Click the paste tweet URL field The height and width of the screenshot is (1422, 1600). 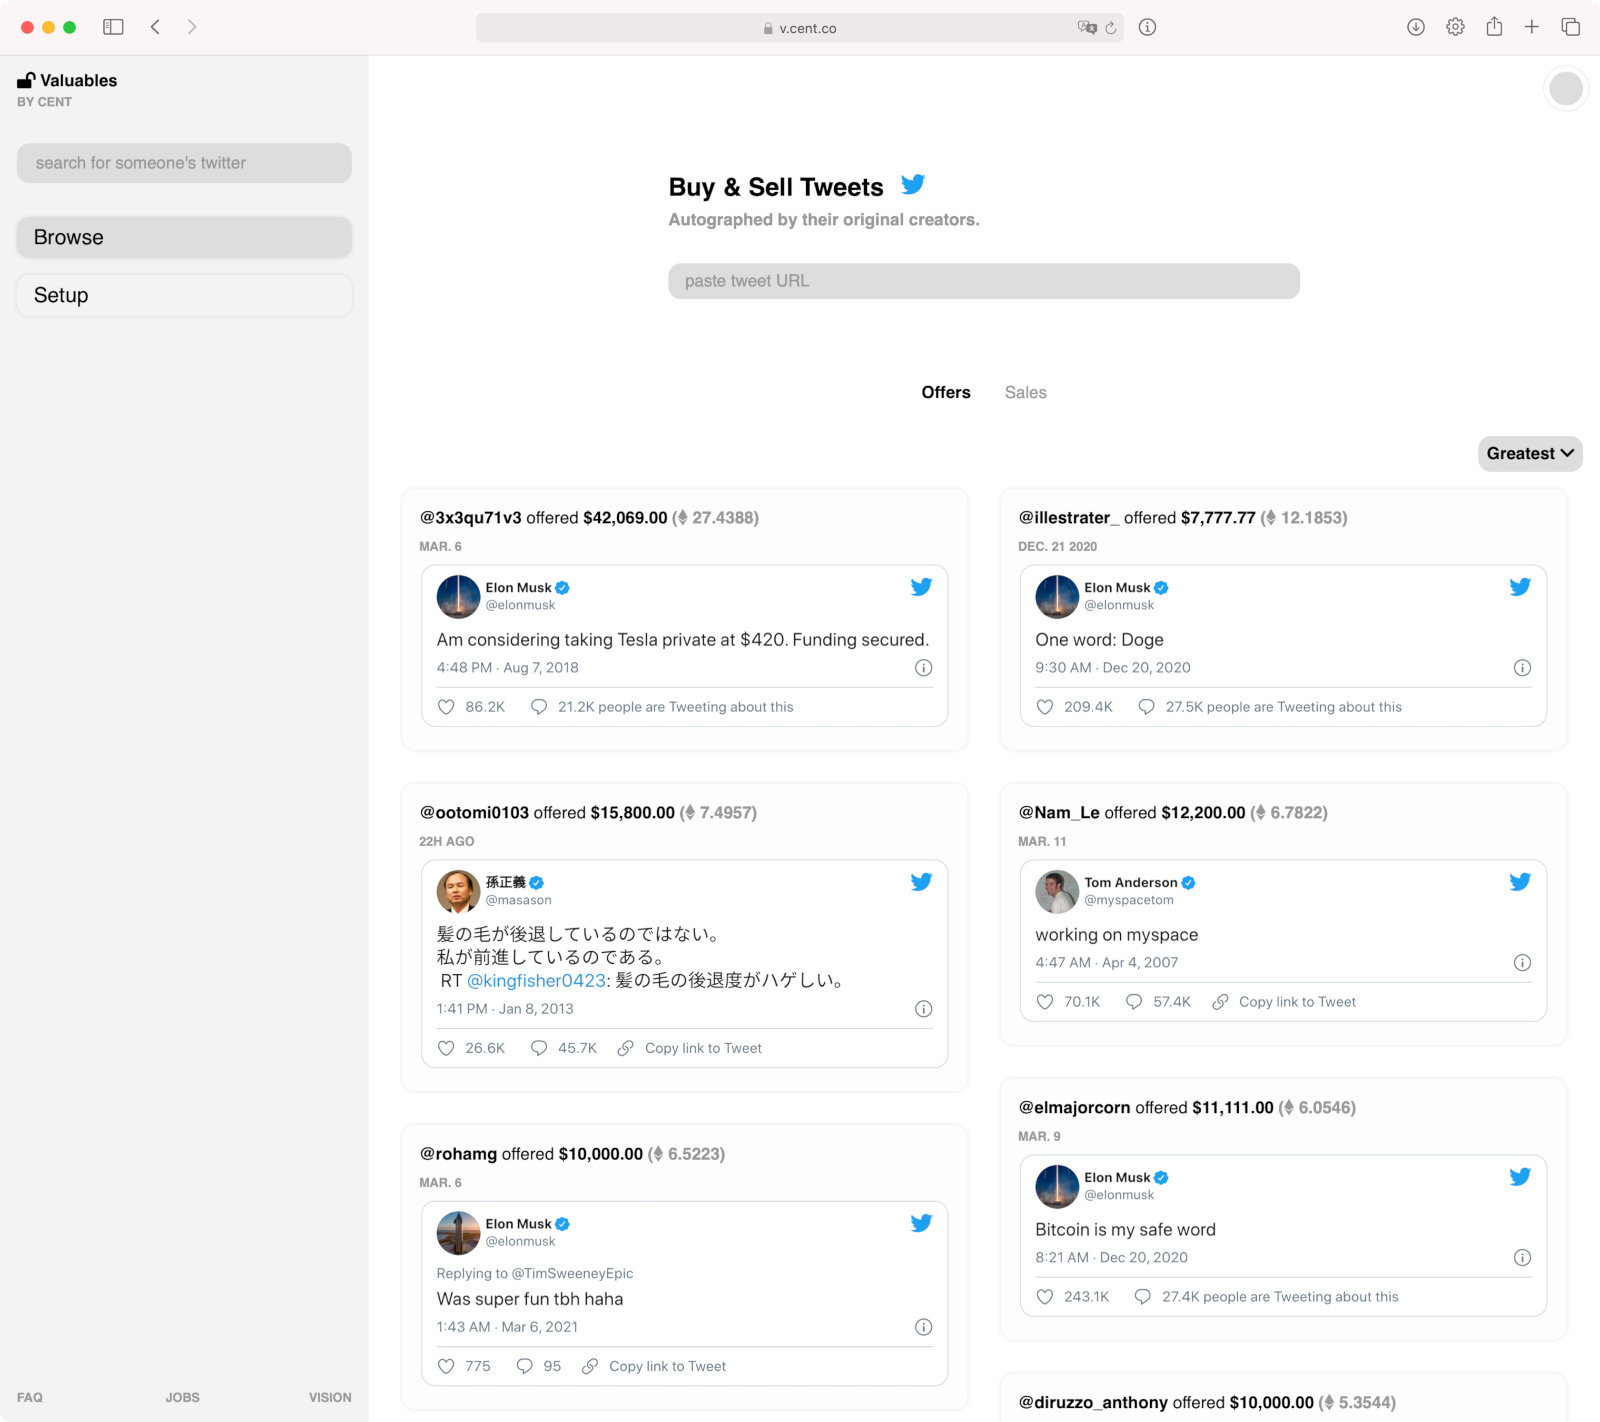pyautogui.click(x=984, y=281)
